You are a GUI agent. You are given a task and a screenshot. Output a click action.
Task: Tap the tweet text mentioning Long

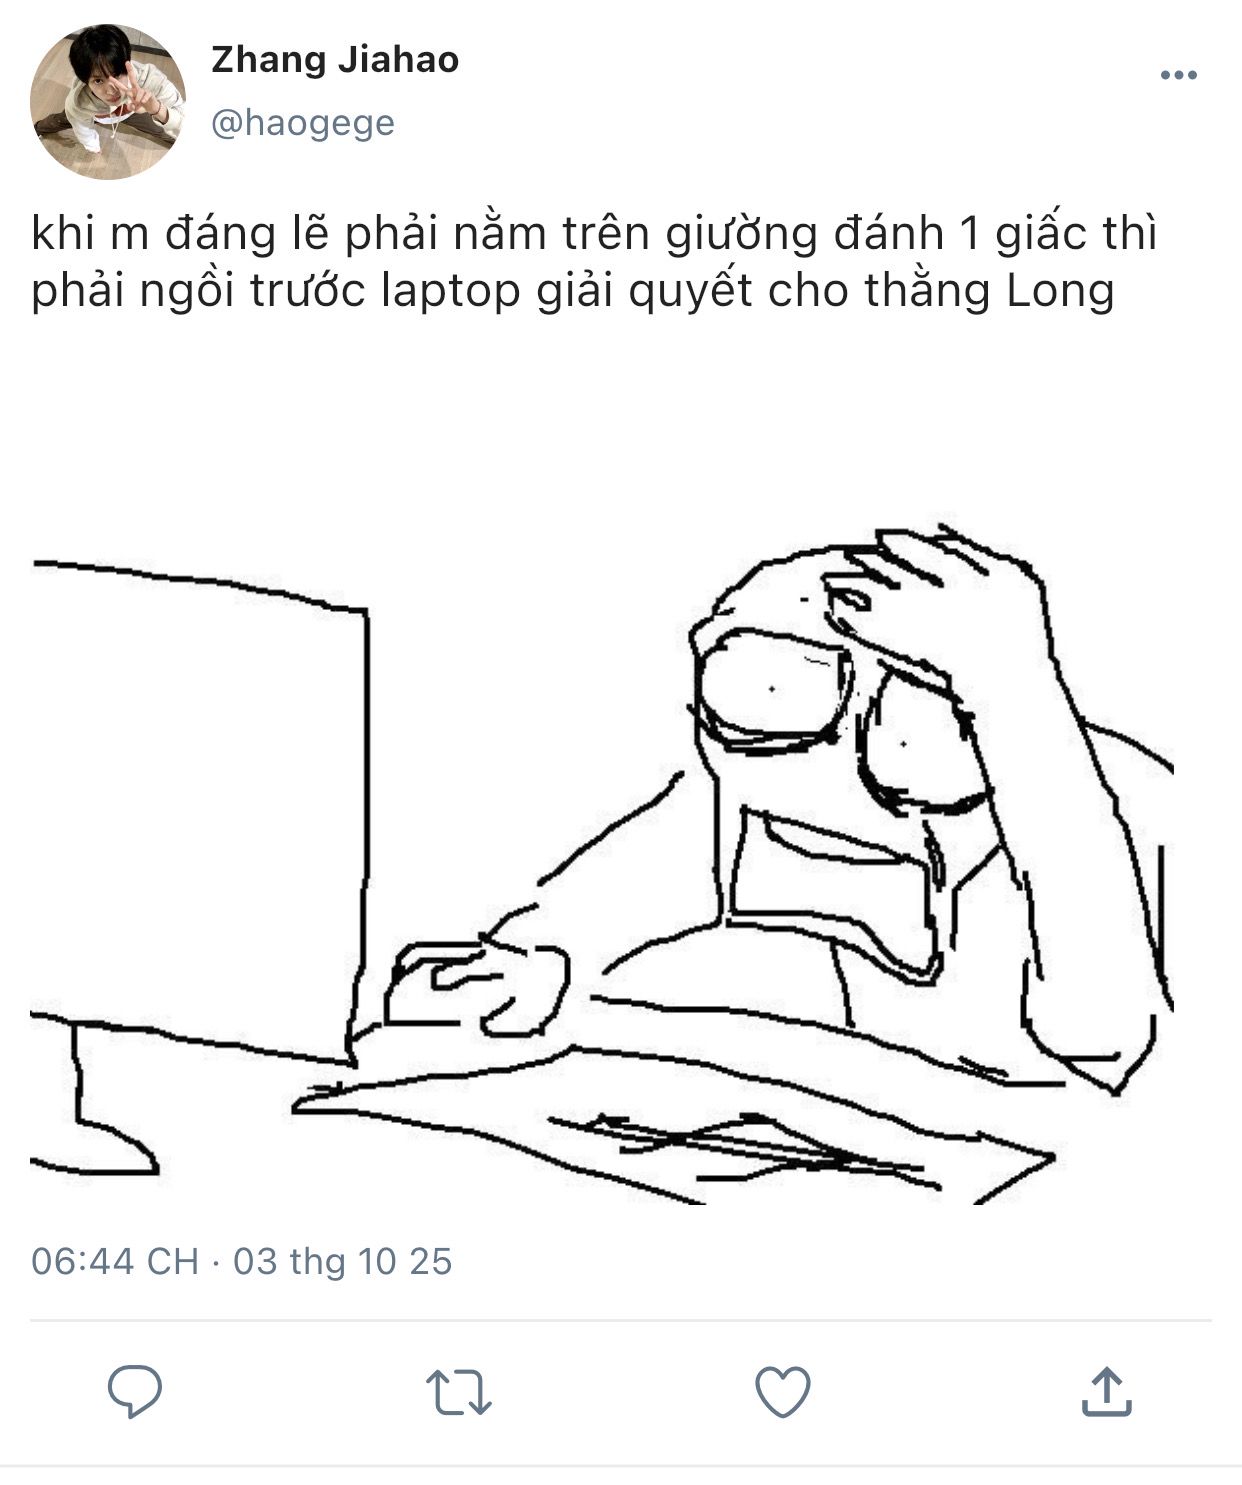click(573, 291)
